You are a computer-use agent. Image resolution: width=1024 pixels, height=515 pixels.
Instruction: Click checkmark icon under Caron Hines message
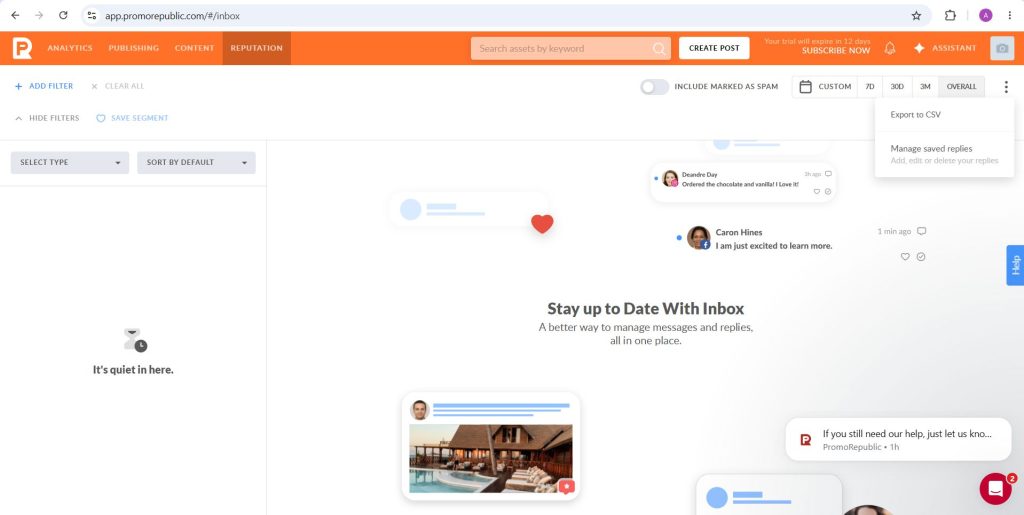pos(921,257)
